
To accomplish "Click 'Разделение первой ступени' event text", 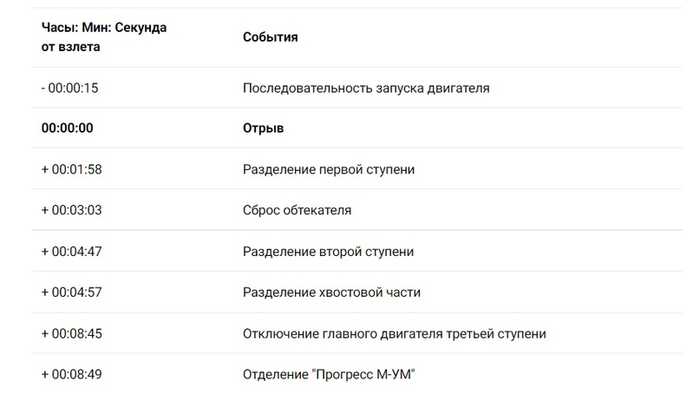I will (x=329, y=170).
